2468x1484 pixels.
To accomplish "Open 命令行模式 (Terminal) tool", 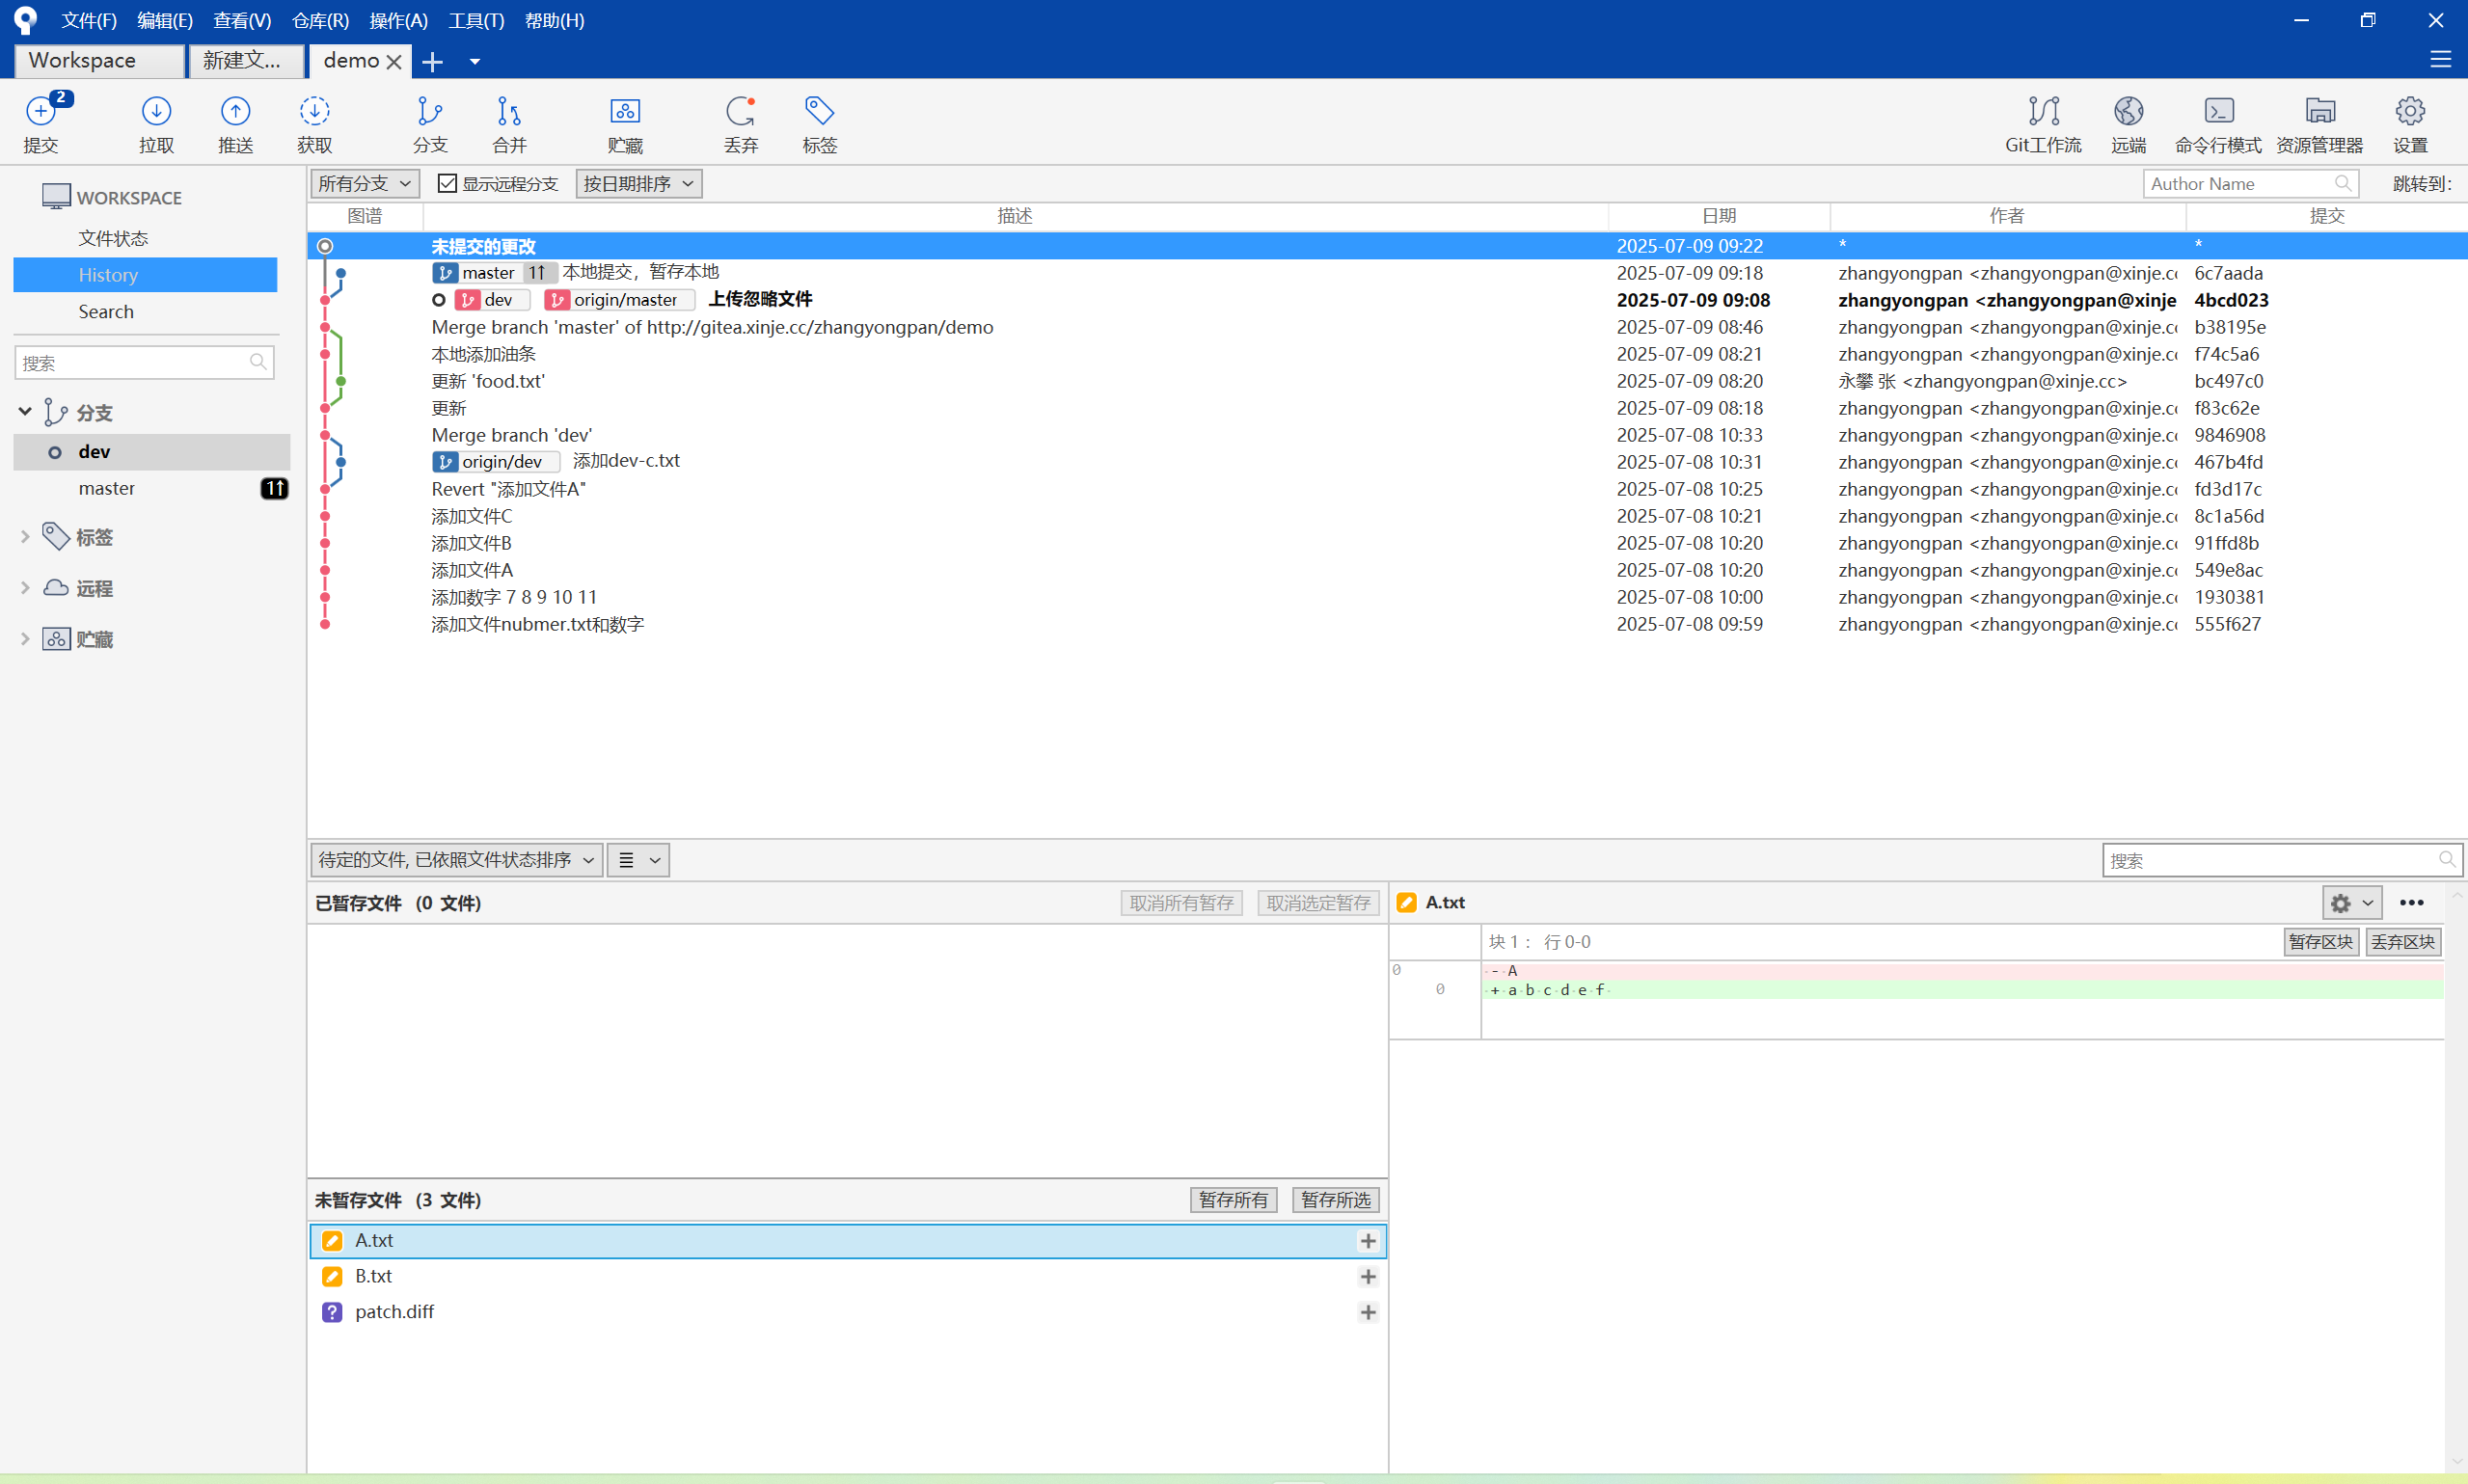I will pyautogui.click(x=2218, y=122).
